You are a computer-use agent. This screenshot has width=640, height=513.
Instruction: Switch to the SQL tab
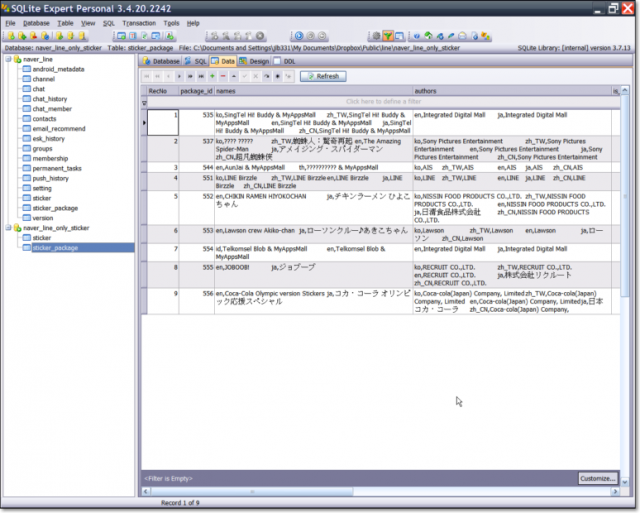coord(196,61)
